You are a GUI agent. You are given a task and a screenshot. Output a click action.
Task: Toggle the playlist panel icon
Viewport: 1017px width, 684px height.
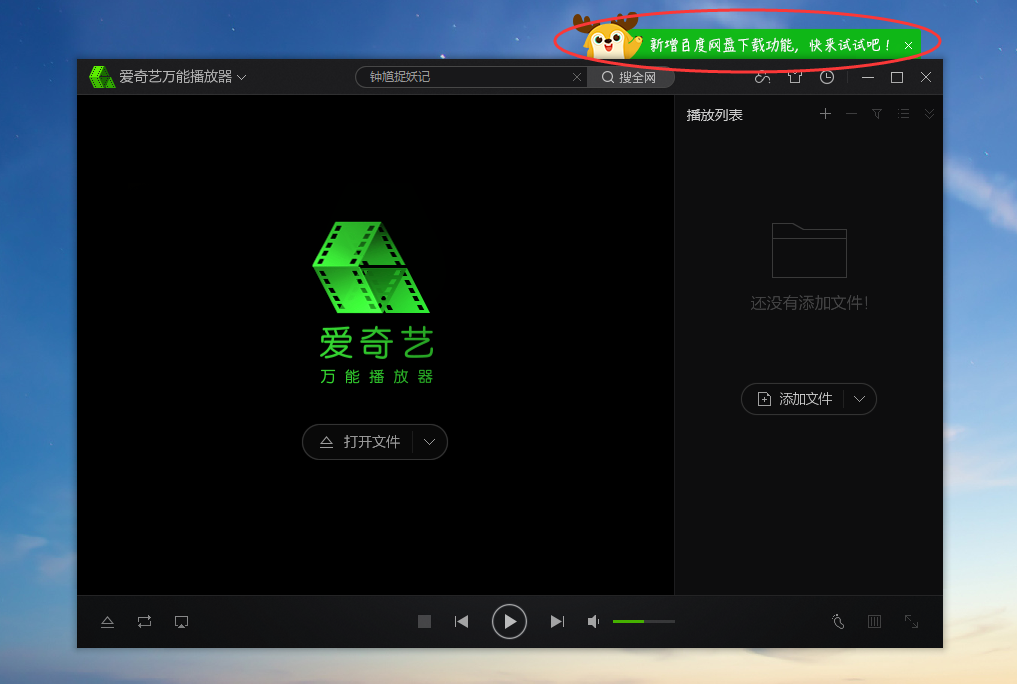874,622
